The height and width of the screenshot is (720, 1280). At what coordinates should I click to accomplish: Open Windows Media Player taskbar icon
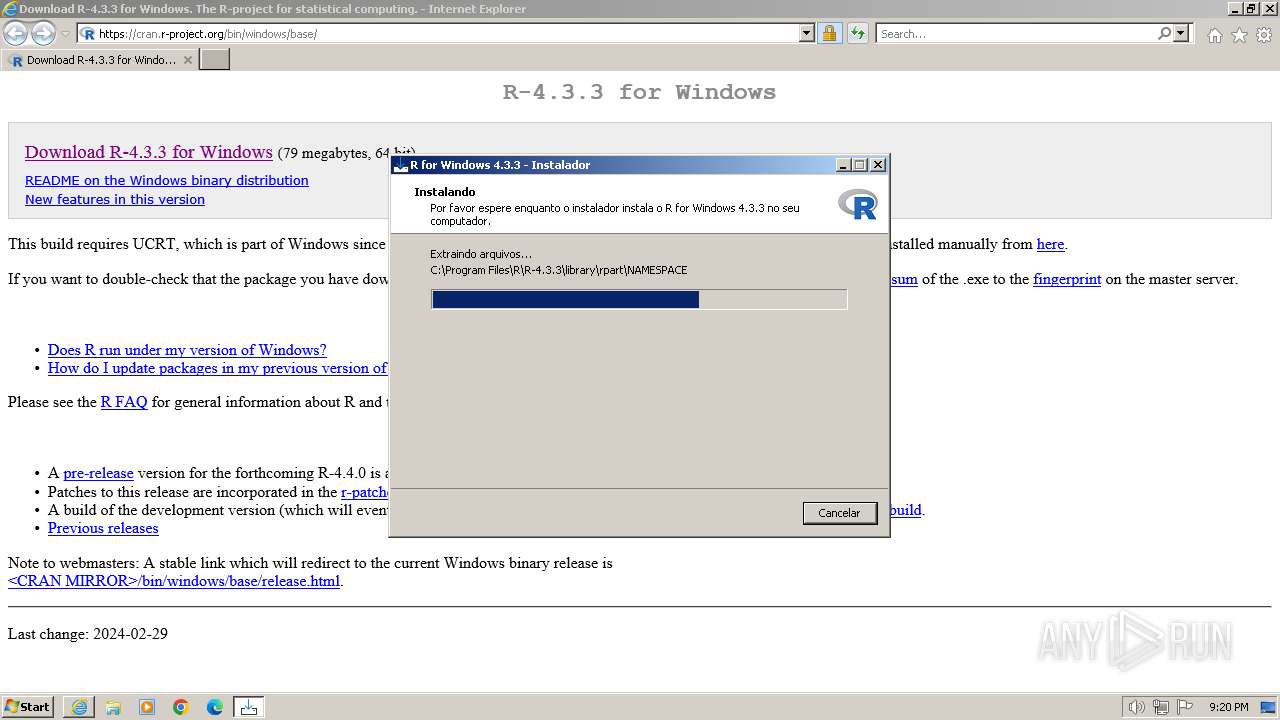[x=147, y=707]
